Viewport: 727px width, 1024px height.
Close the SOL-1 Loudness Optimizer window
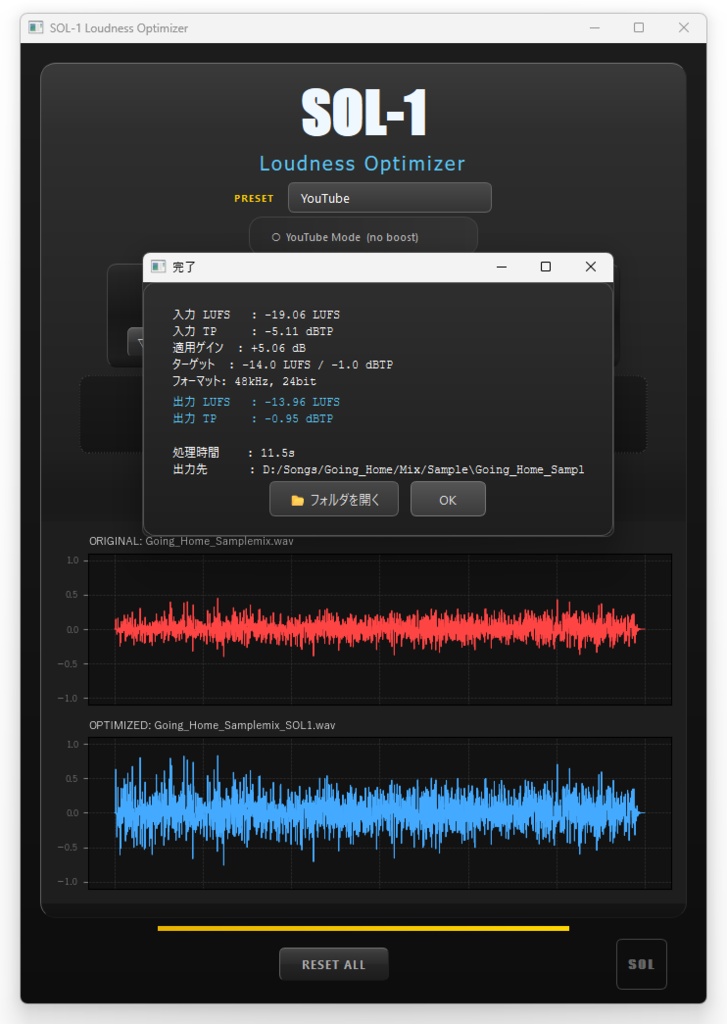tap(683, 27)
